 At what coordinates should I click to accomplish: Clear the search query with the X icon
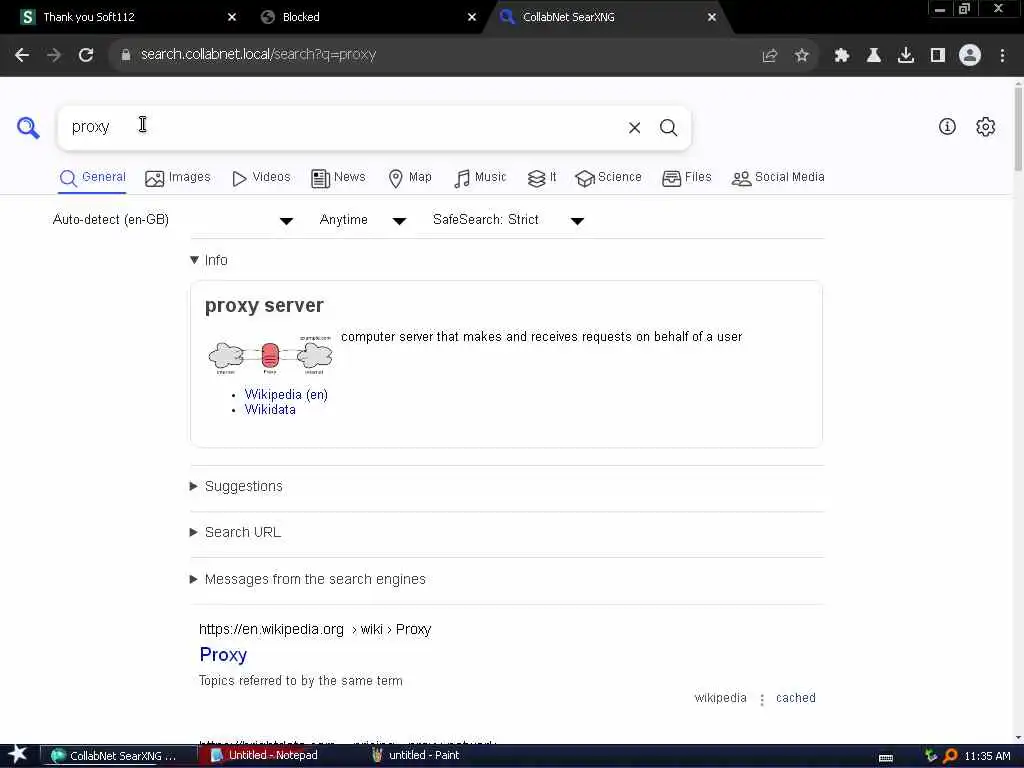pyautogui.click(x=634, y=127)
